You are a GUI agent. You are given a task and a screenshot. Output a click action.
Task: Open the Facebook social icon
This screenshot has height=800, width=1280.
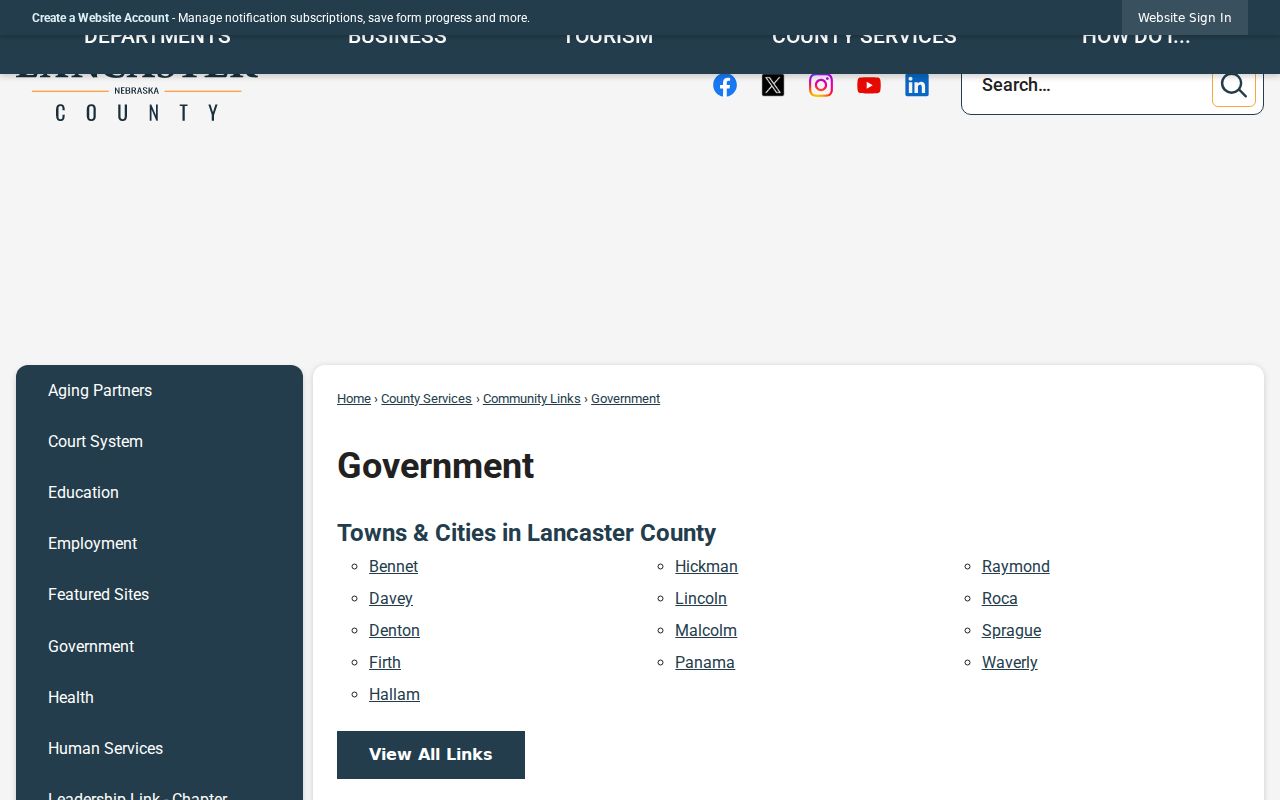click(725, 85)
